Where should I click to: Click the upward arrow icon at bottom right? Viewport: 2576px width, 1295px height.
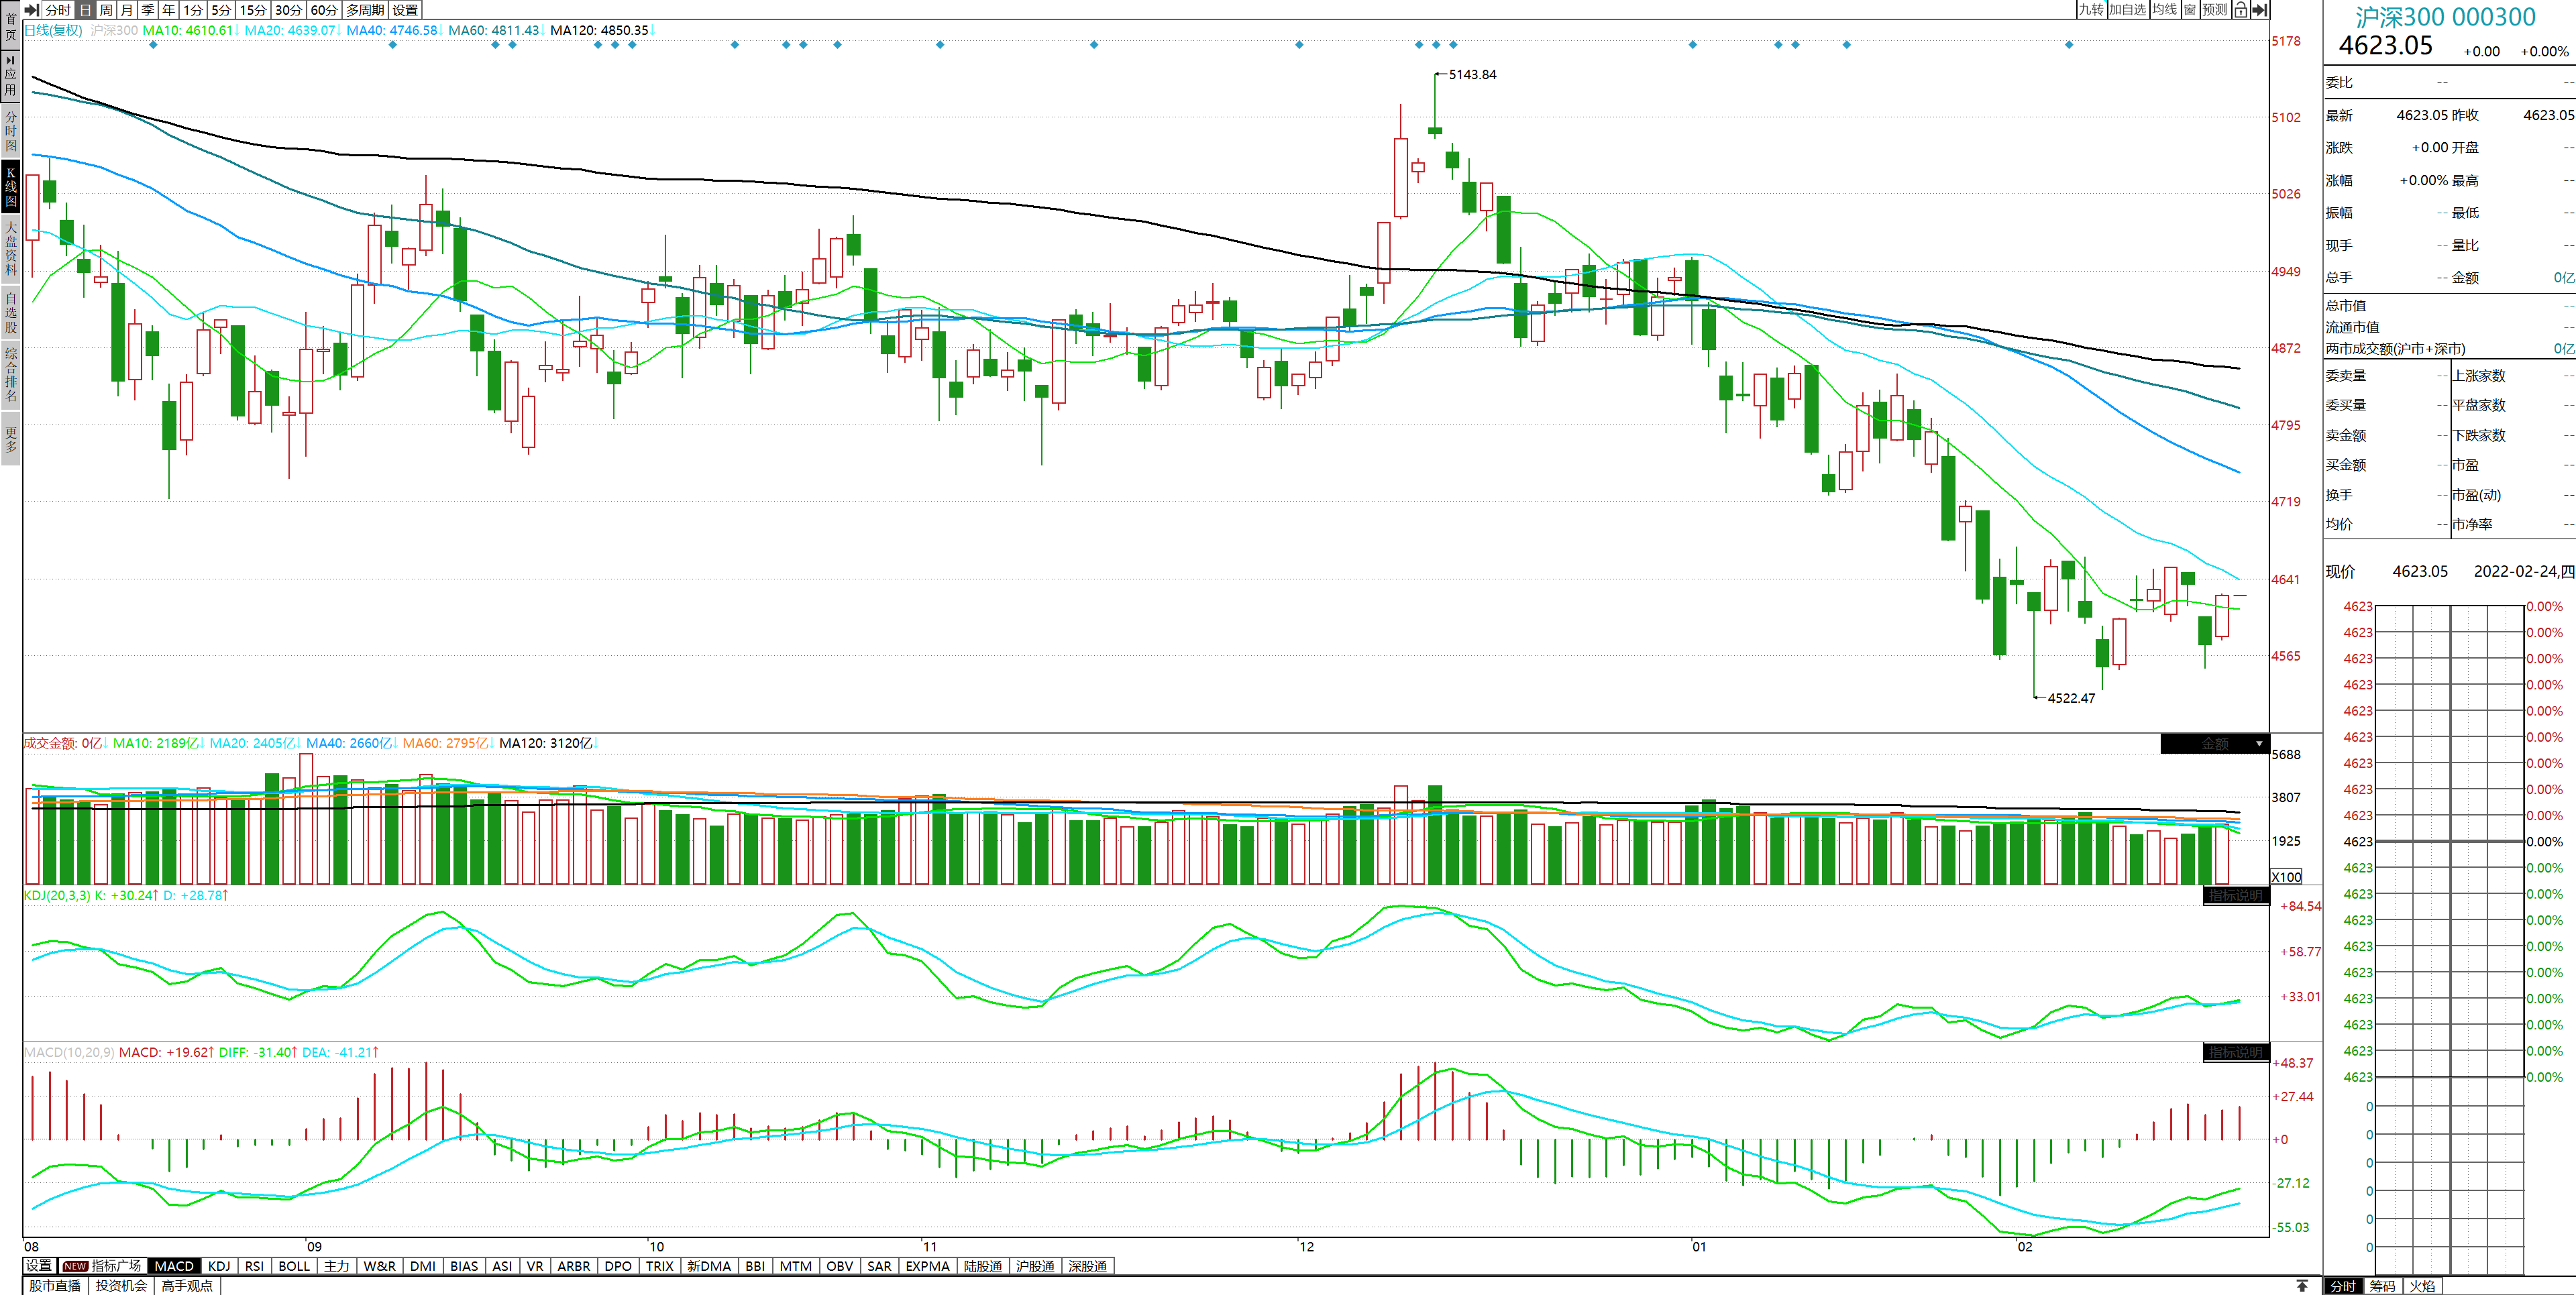2302,1286
